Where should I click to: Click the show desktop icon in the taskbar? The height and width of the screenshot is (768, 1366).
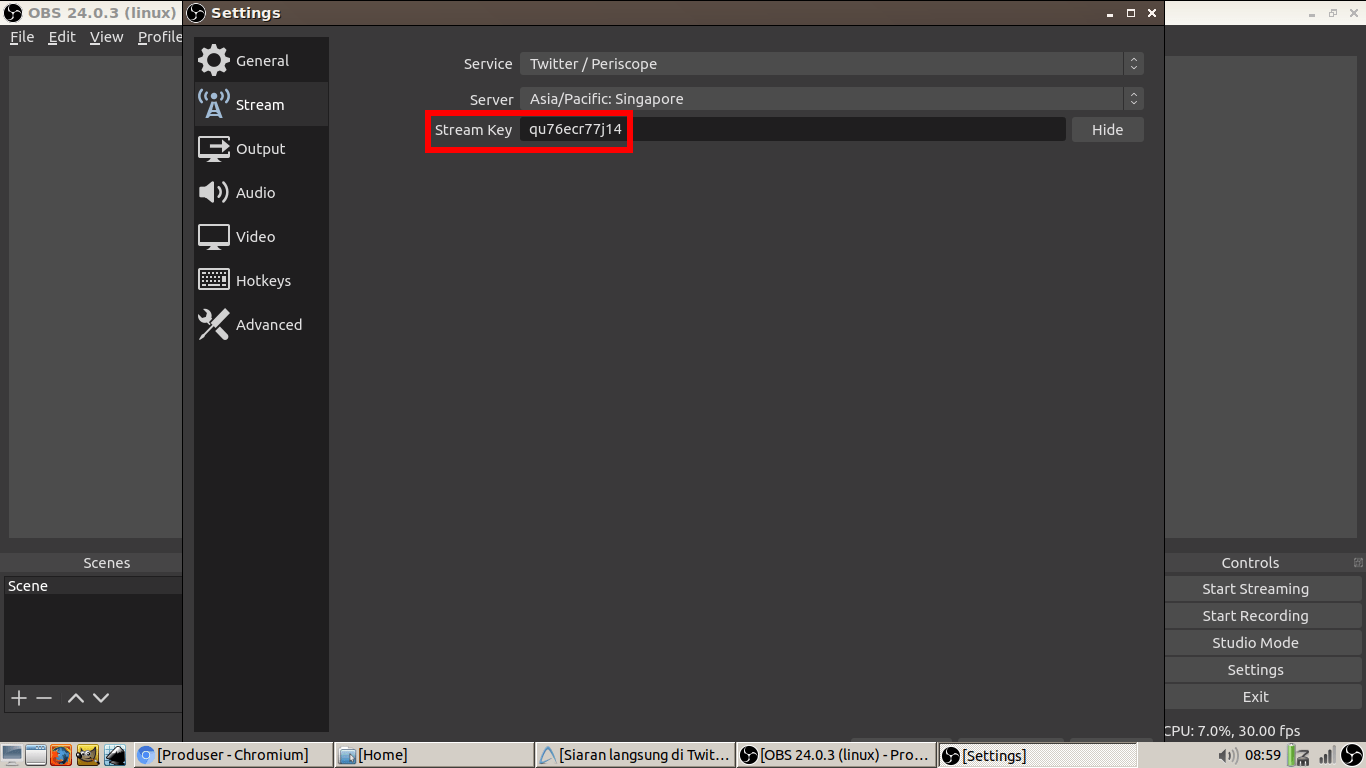[12, 755]
